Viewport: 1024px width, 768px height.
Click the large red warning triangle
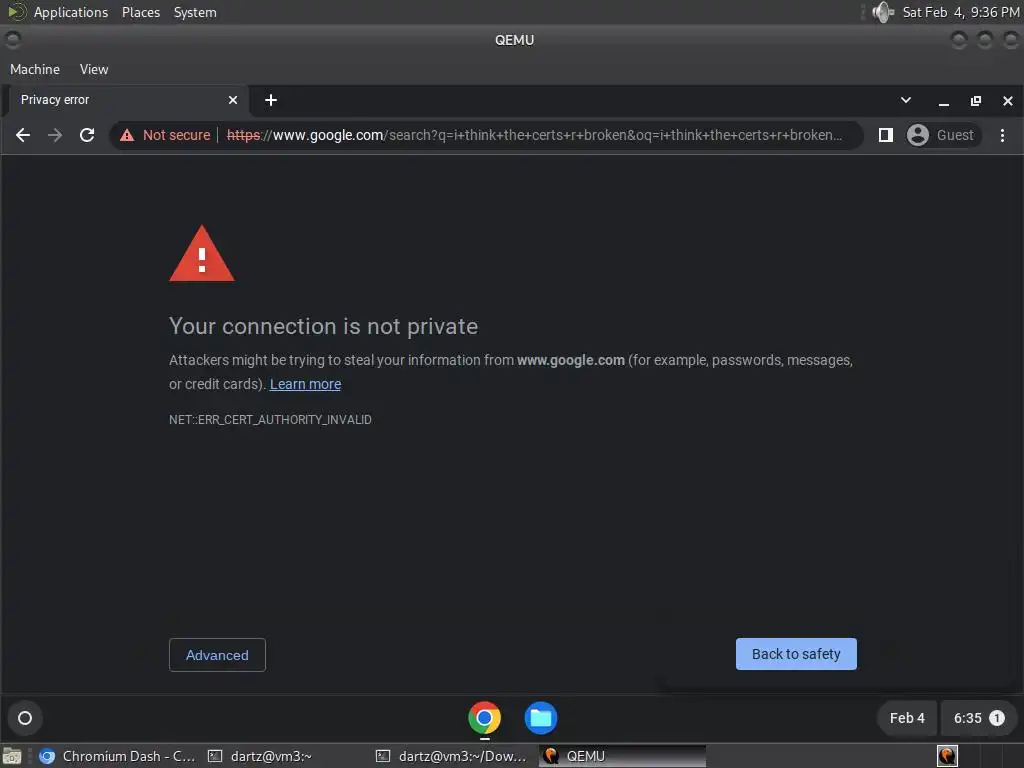coord(202,254)
